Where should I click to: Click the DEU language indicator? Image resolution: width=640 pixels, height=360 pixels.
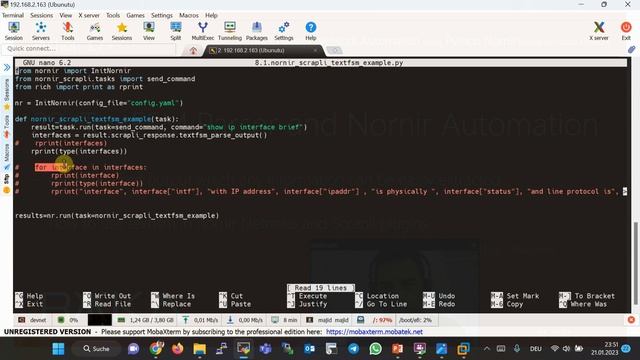pos(535,349)
